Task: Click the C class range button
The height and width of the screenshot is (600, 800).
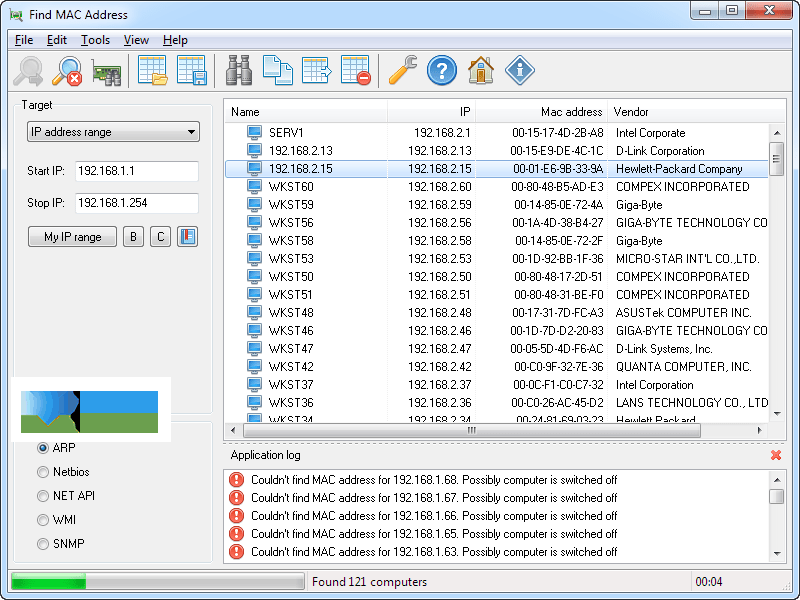Action: [x=160, y=237]
